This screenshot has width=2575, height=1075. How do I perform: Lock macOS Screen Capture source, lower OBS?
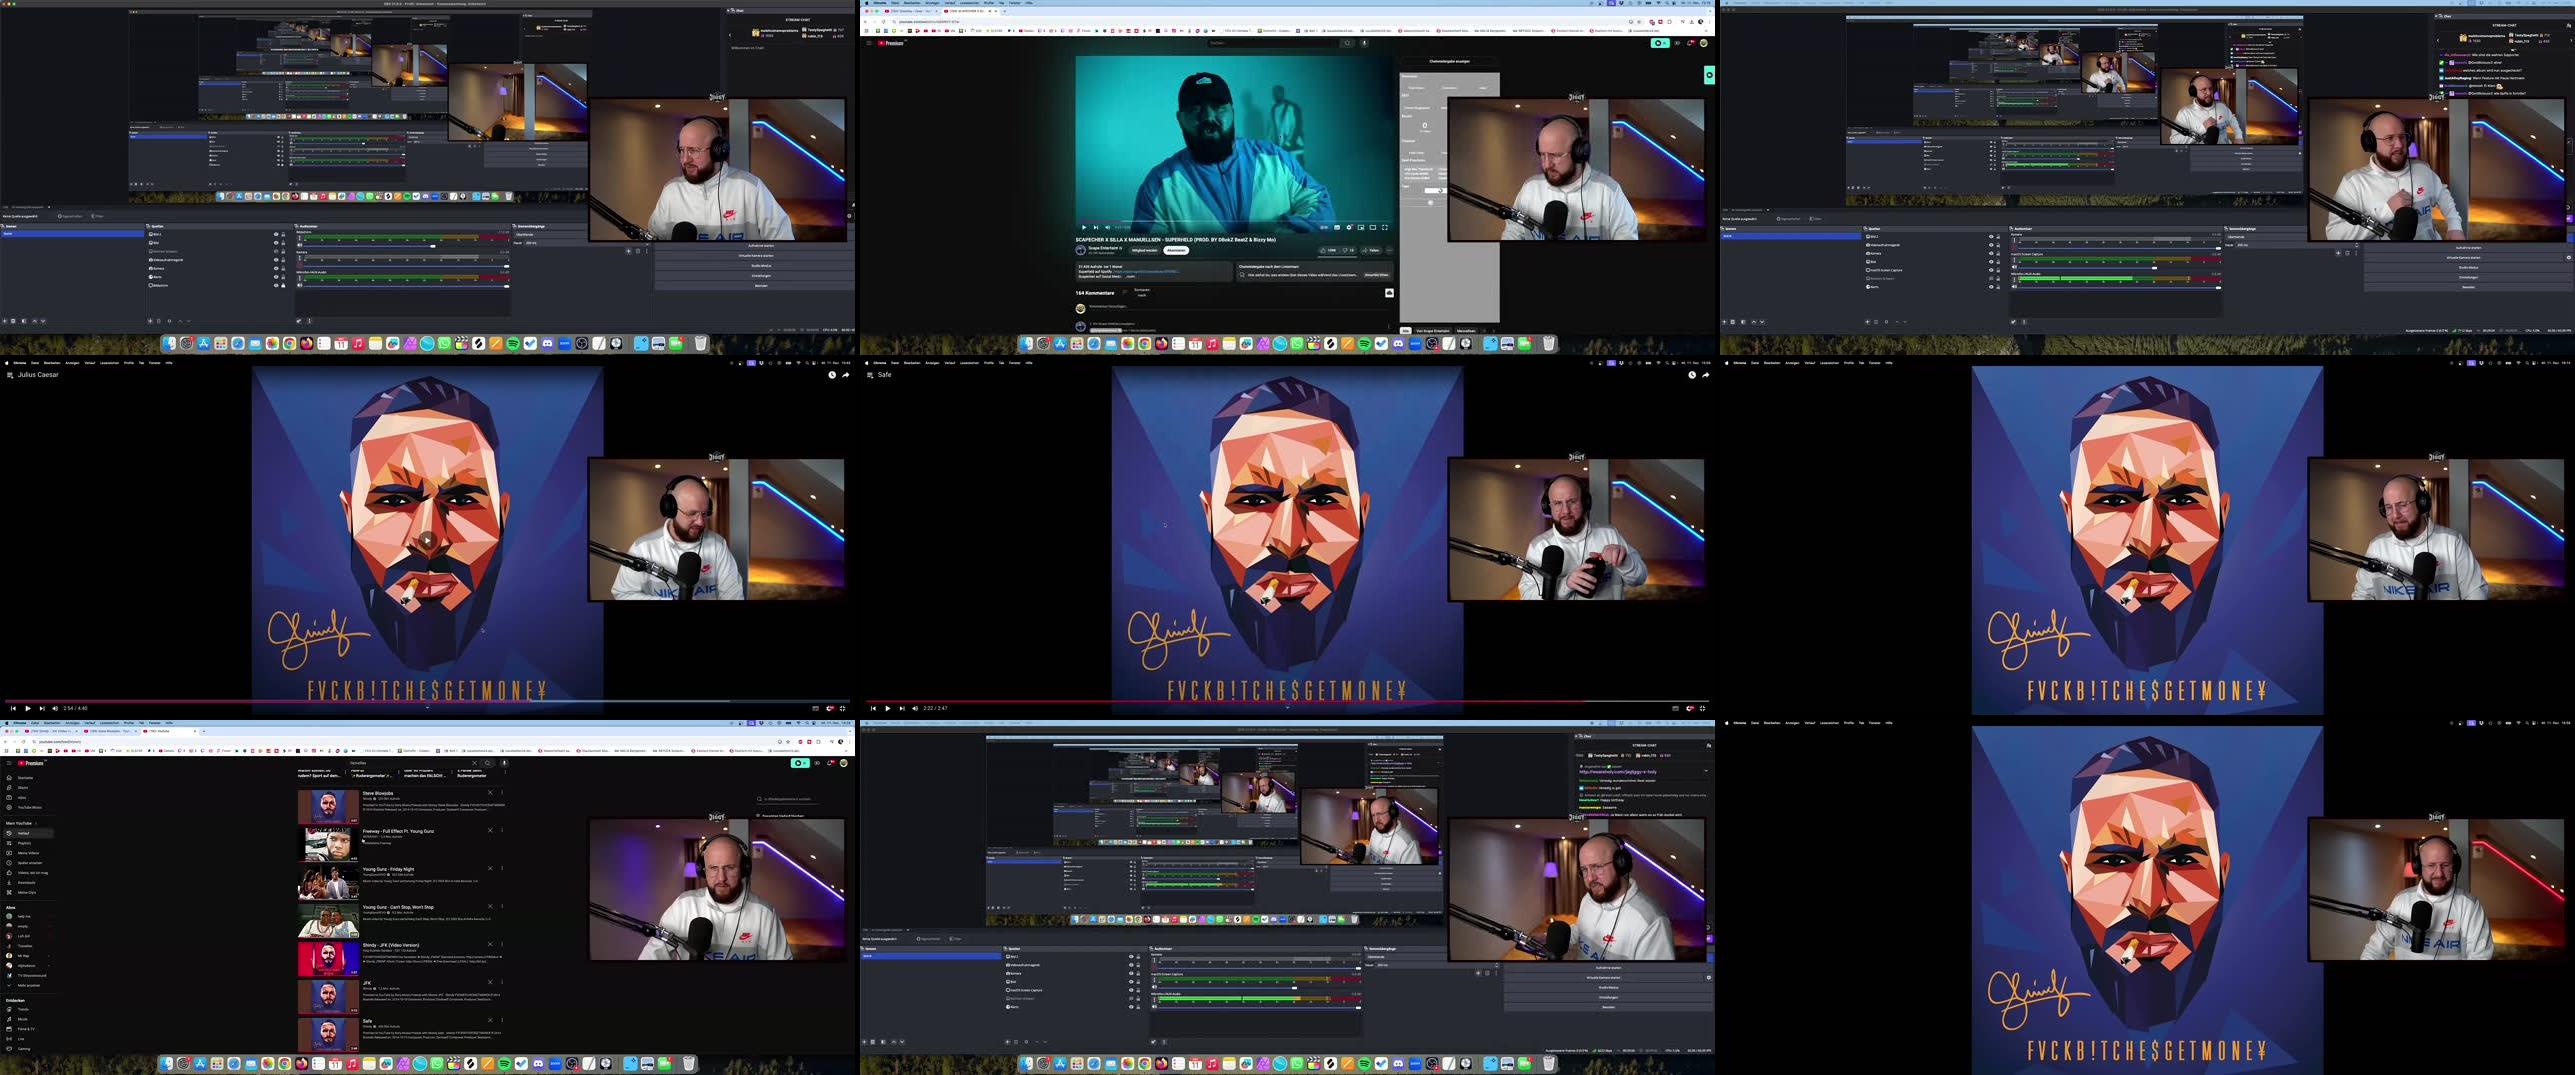point(1138,990)
